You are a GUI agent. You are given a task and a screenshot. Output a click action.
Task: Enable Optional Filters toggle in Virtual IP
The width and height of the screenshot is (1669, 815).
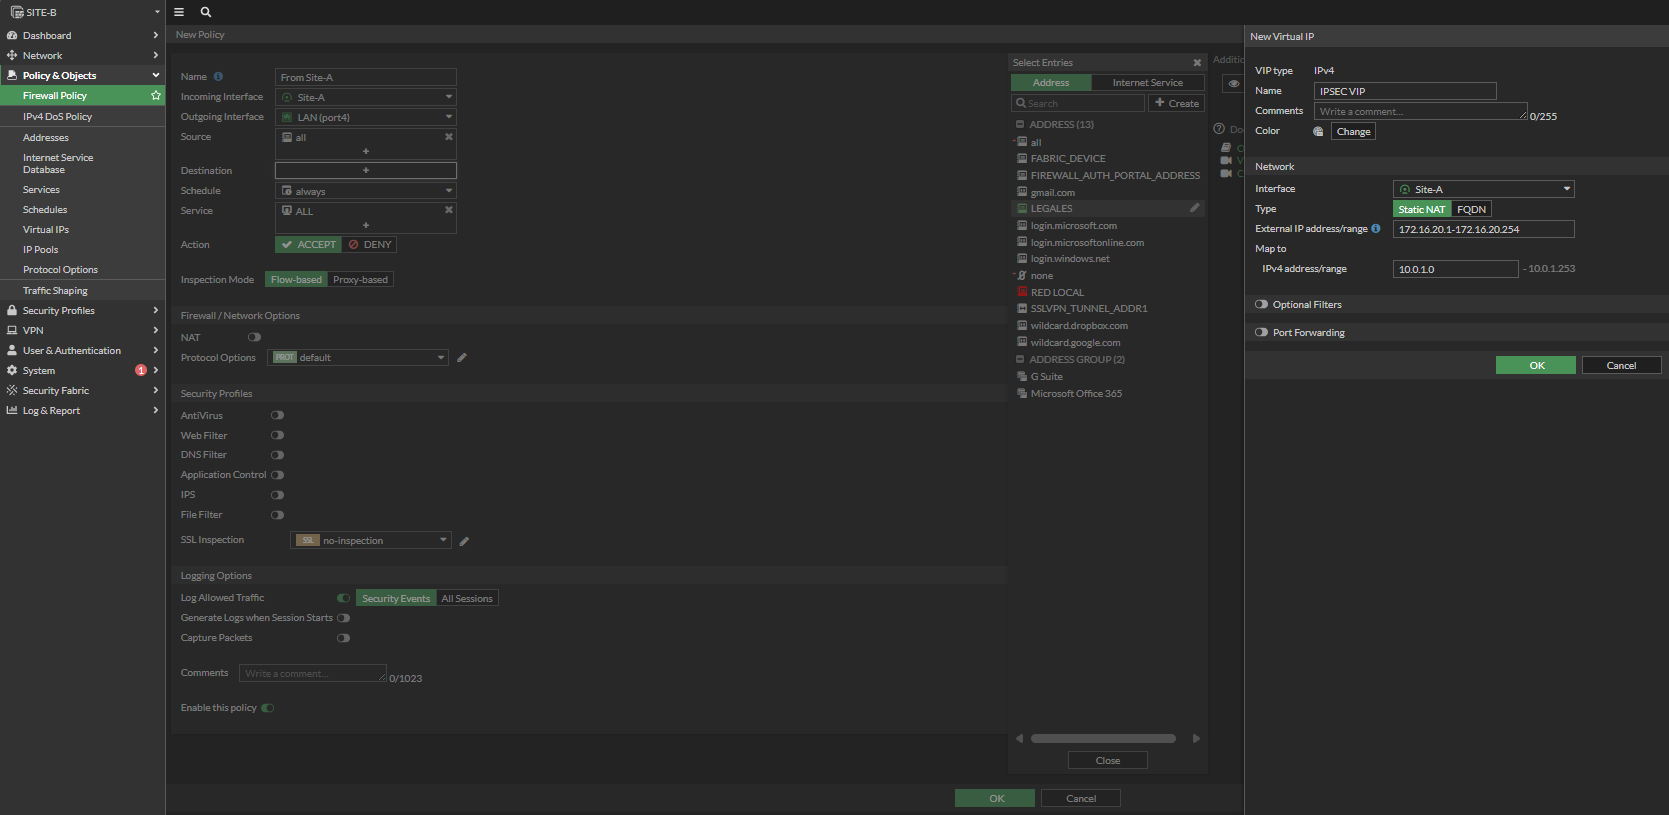click(x=1261, y=305)
